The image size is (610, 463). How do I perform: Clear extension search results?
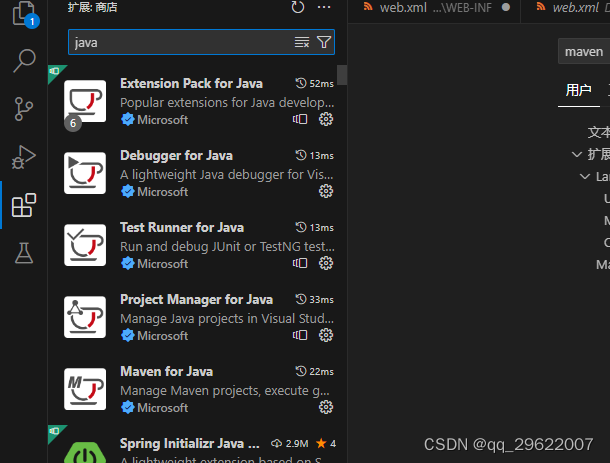pos(302,42)
